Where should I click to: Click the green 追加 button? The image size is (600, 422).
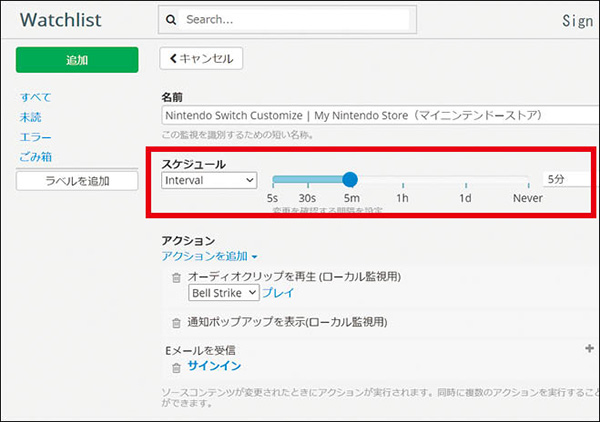pyautogui.click(x=77, y=60)
